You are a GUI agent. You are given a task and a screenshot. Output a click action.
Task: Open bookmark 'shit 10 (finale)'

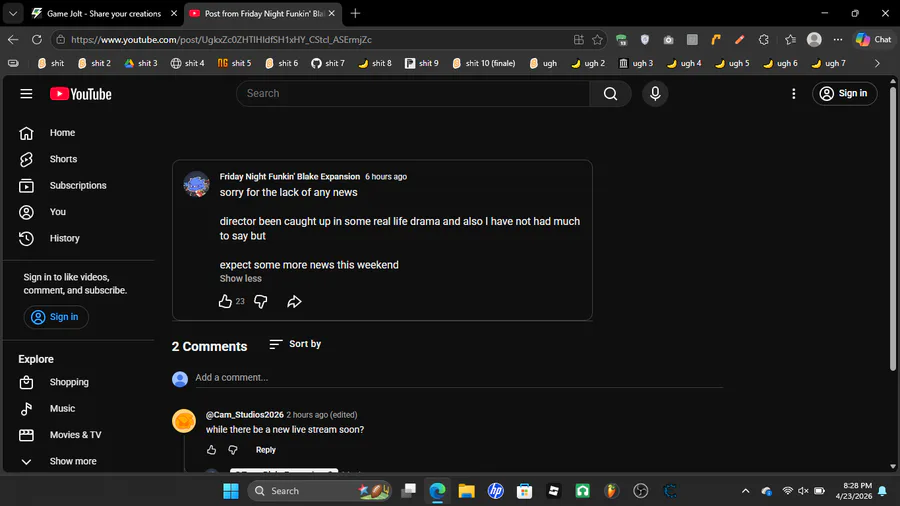coord(484,63)
